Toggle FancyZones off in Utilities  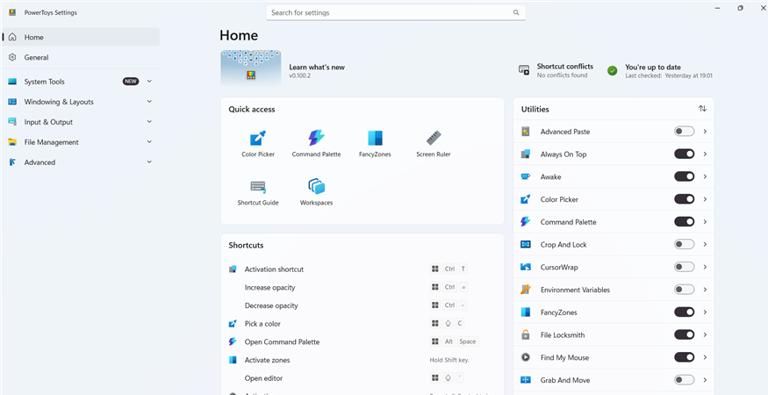coord(684,312)
